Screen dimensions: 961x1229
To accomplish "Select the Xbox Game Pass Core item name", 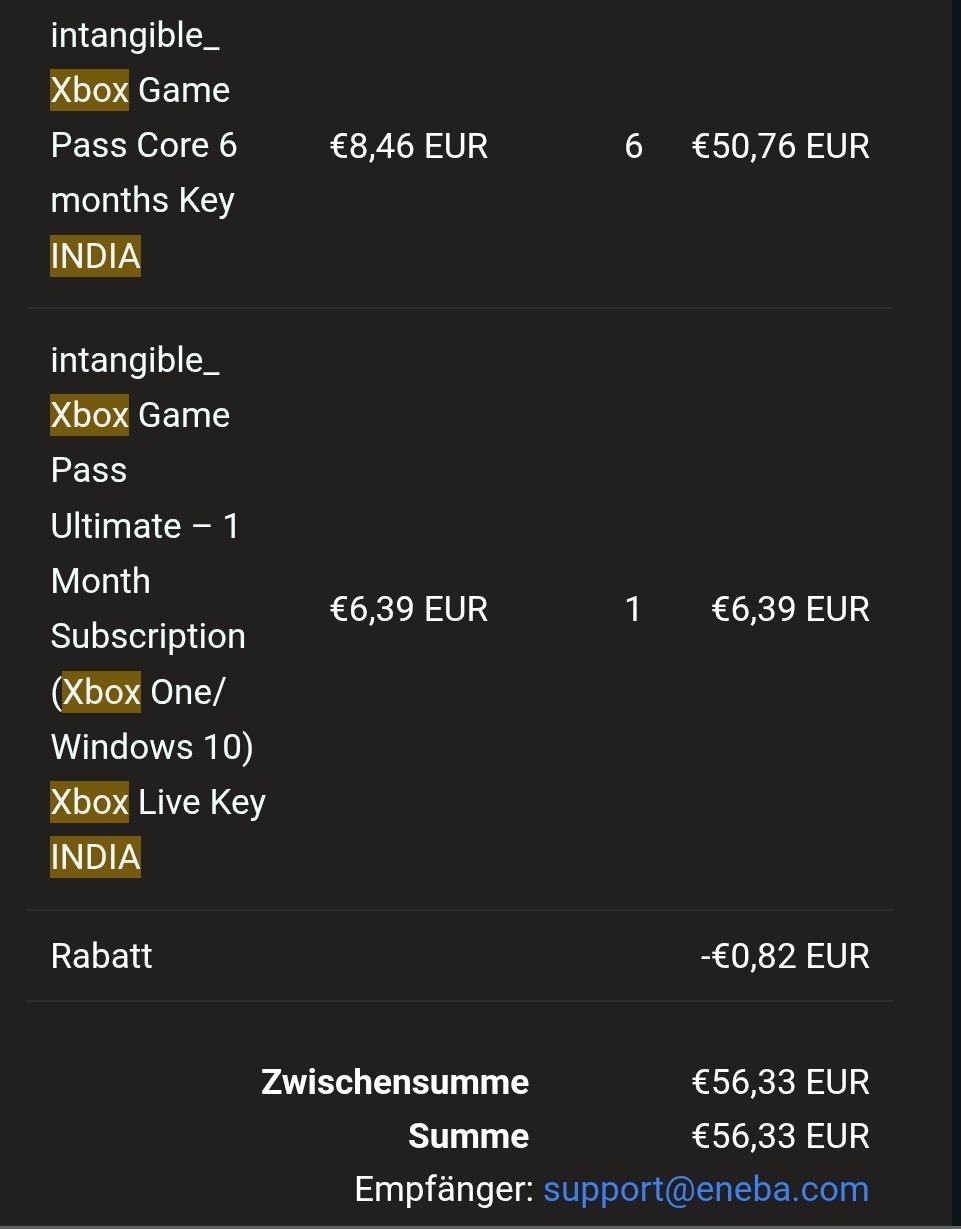I will point(145,145).
